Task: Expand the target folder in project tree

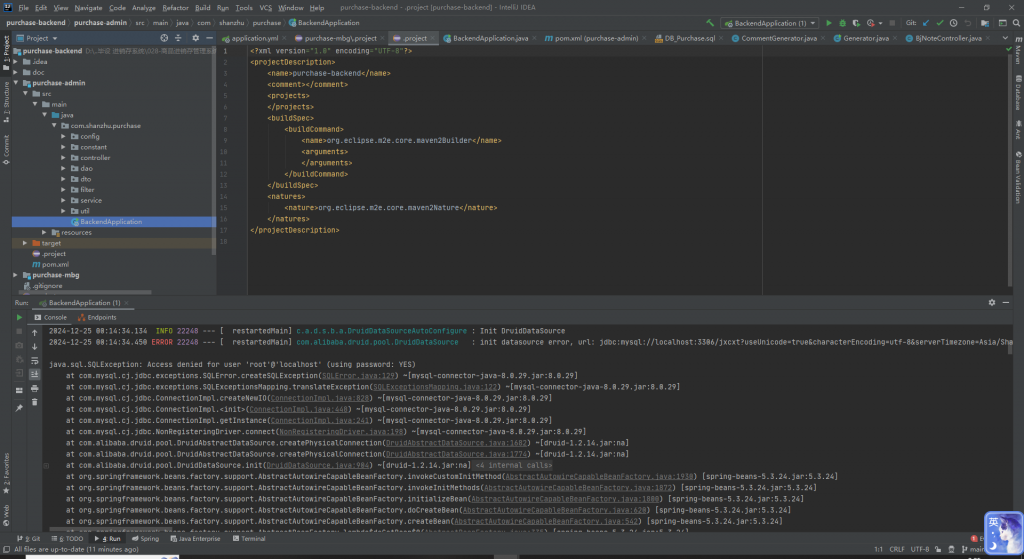Action: click(x=25, y=243)
